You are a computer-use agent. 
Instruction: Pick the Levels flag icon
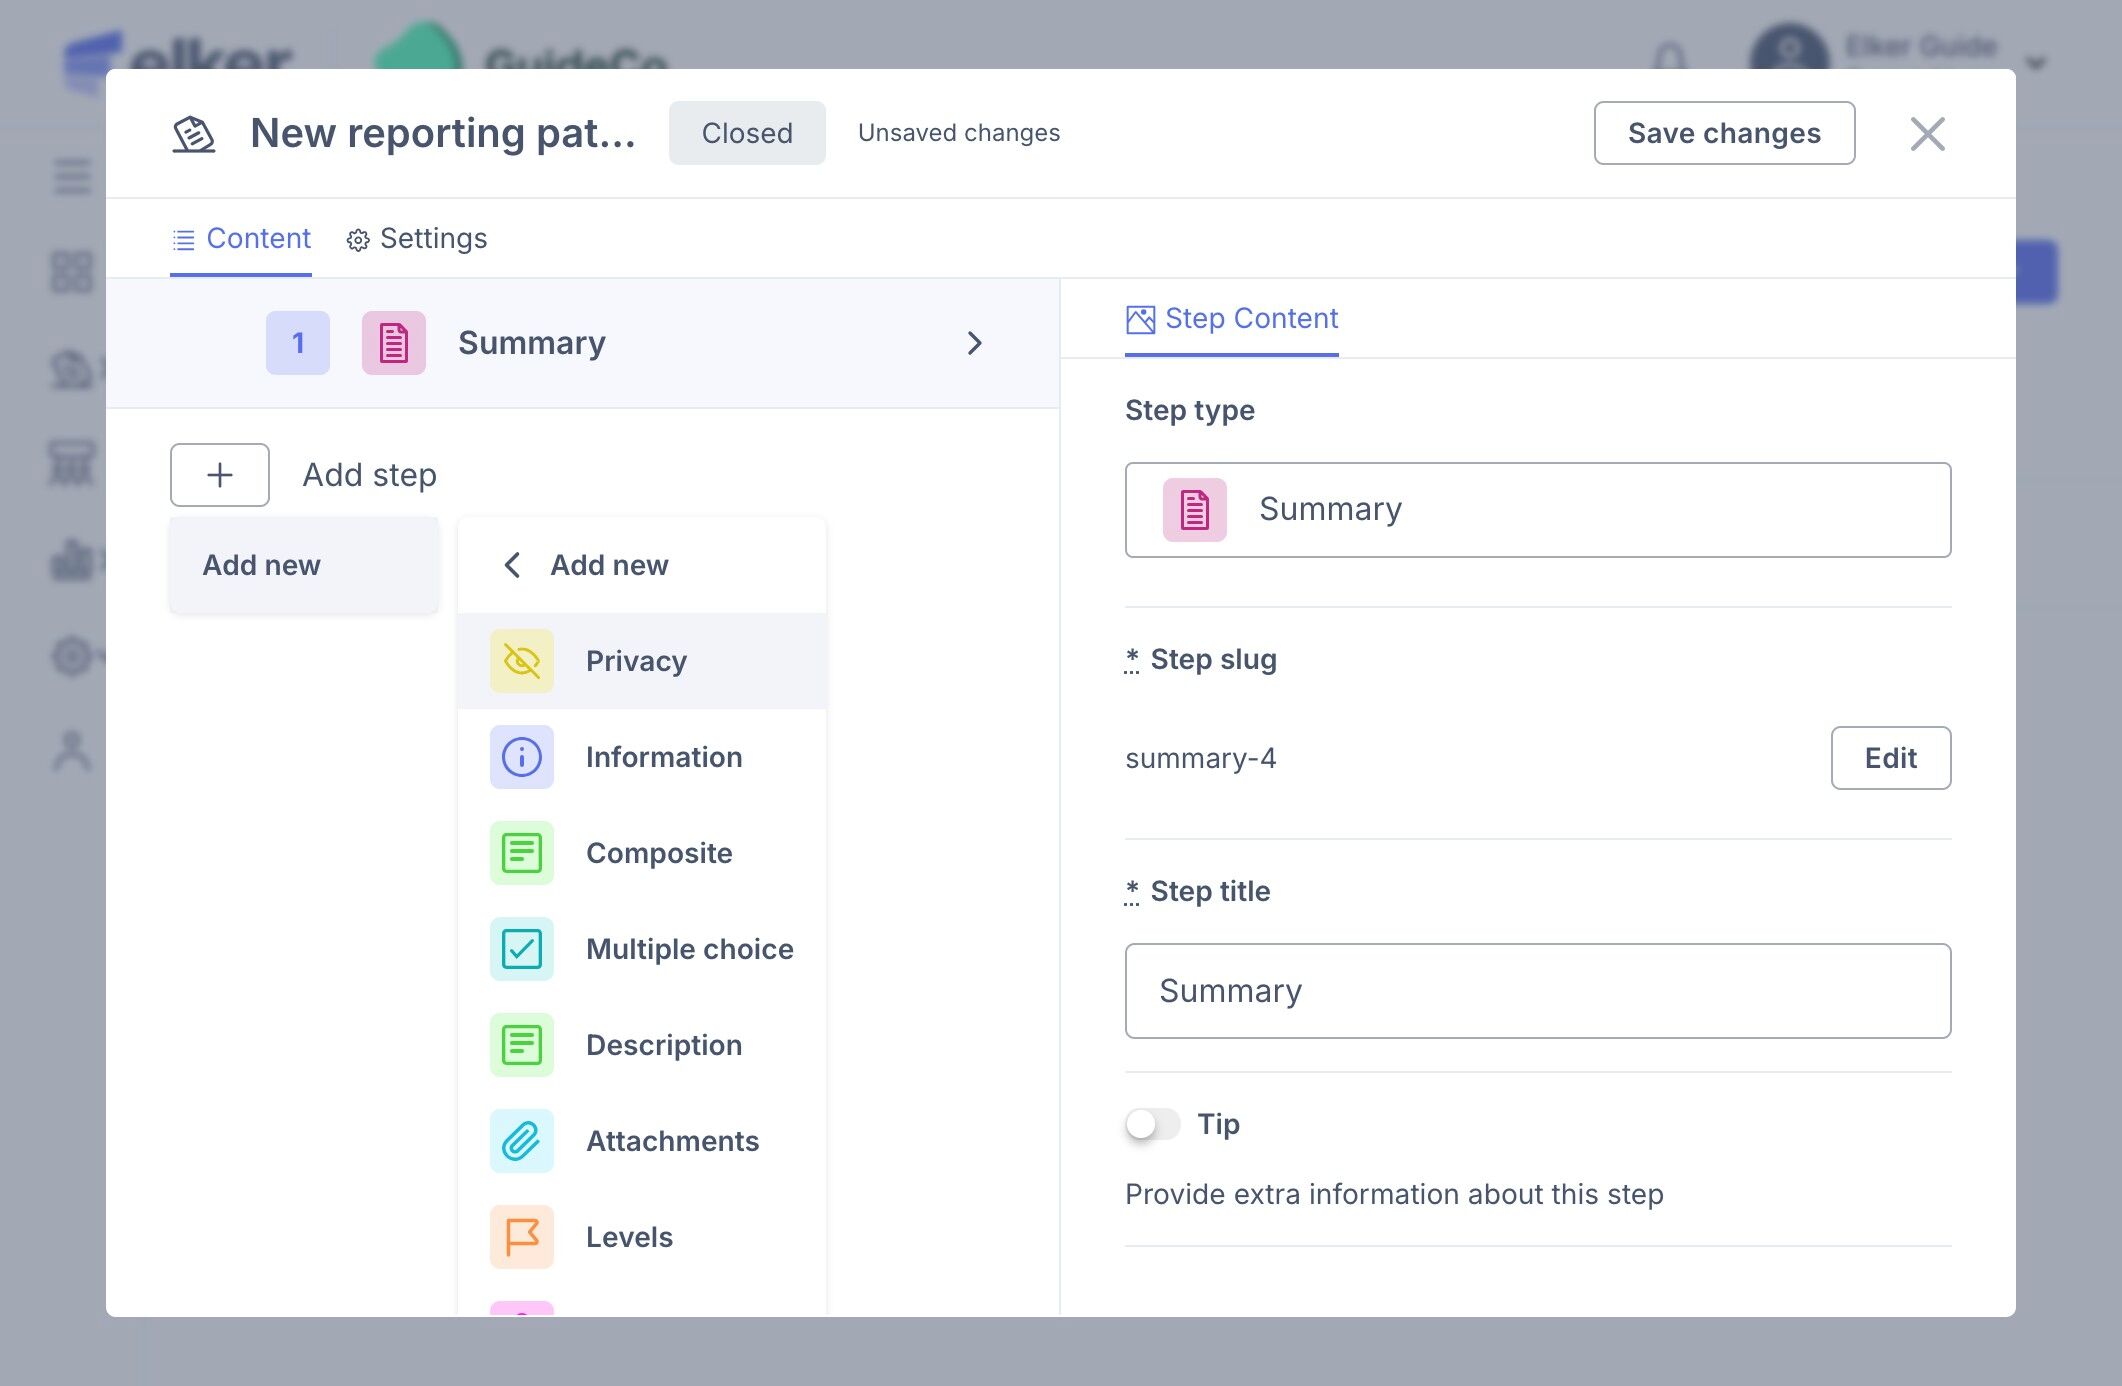pyautogui.click(x=521, y=1237)
